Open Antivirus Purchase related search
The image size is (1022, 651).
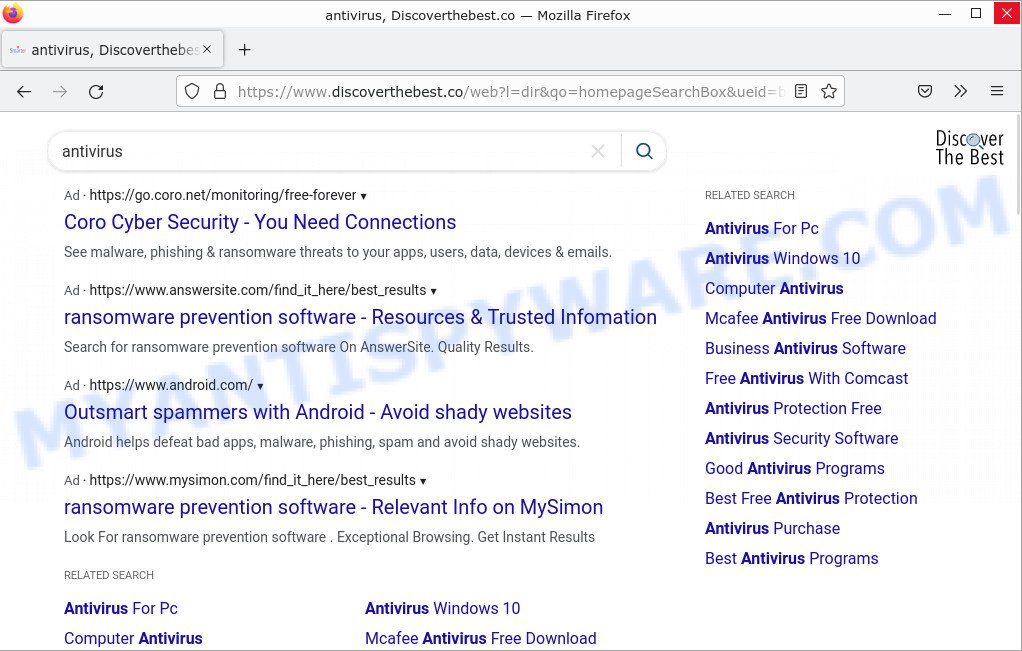pos(772,528)
